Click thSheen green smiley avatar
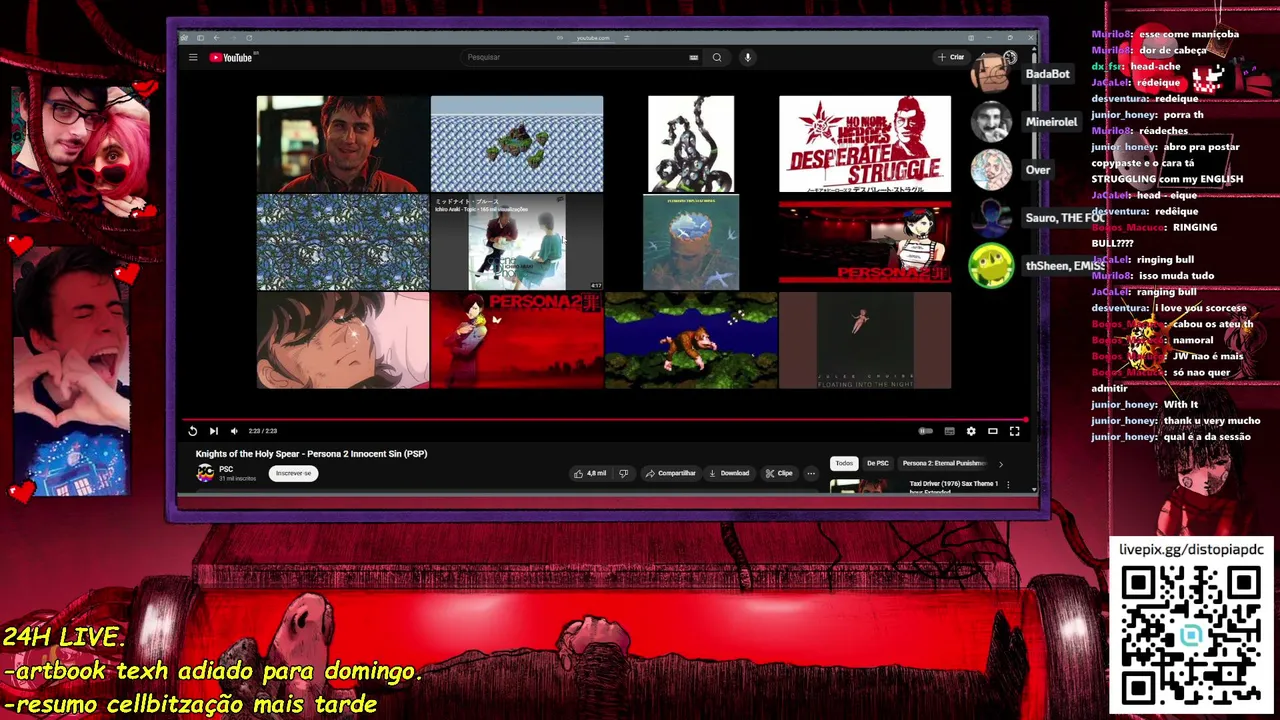The height and width of the screenshot is (720, 1280). tap(991, 266)
